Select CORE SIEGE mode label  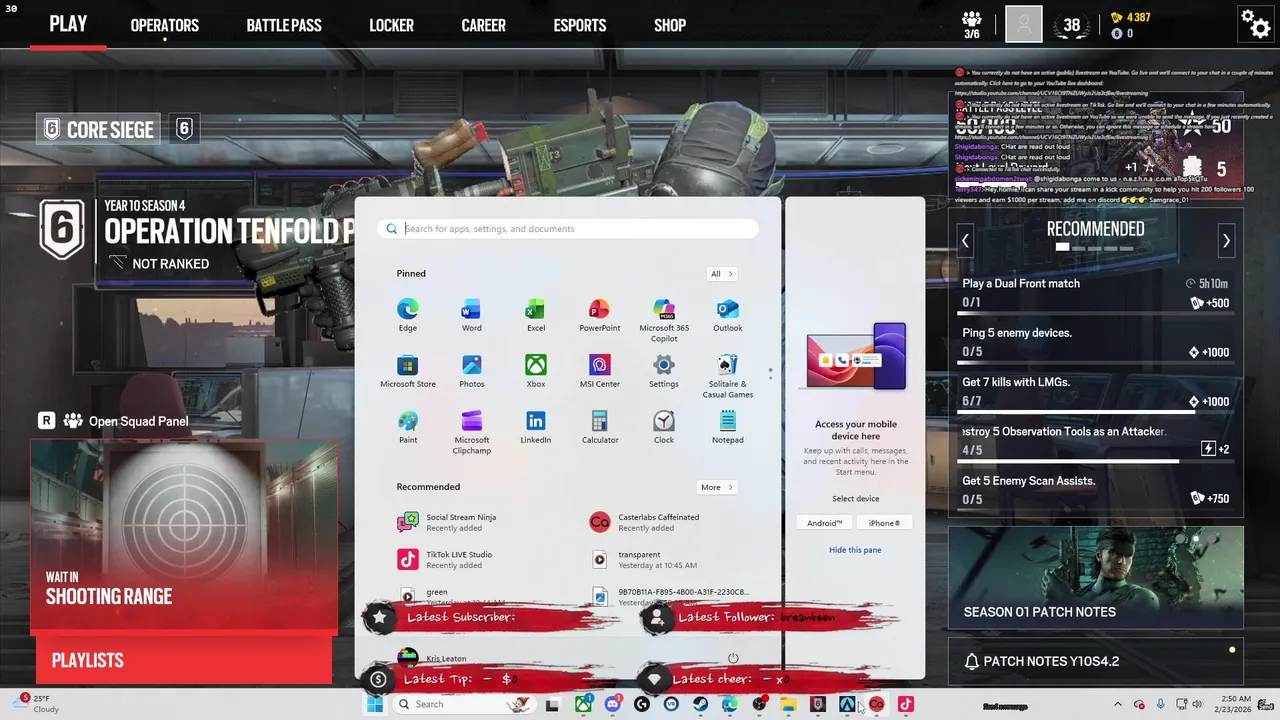point(98,129)
